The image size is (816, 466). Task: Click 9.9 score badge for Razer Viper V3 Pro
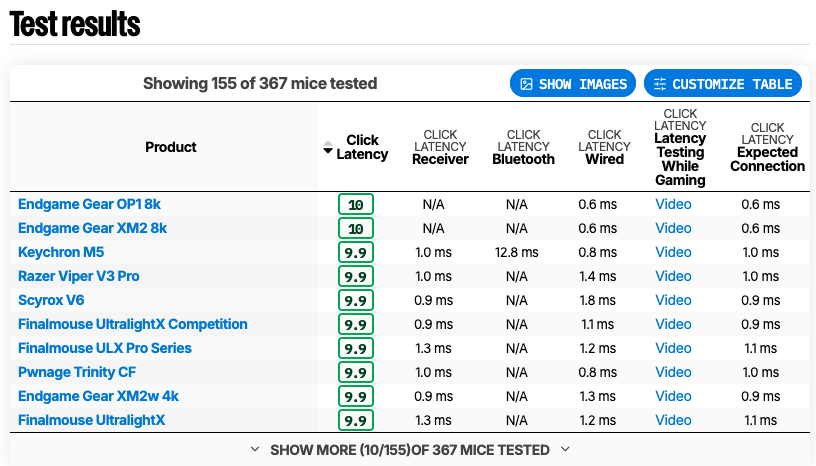356,276
